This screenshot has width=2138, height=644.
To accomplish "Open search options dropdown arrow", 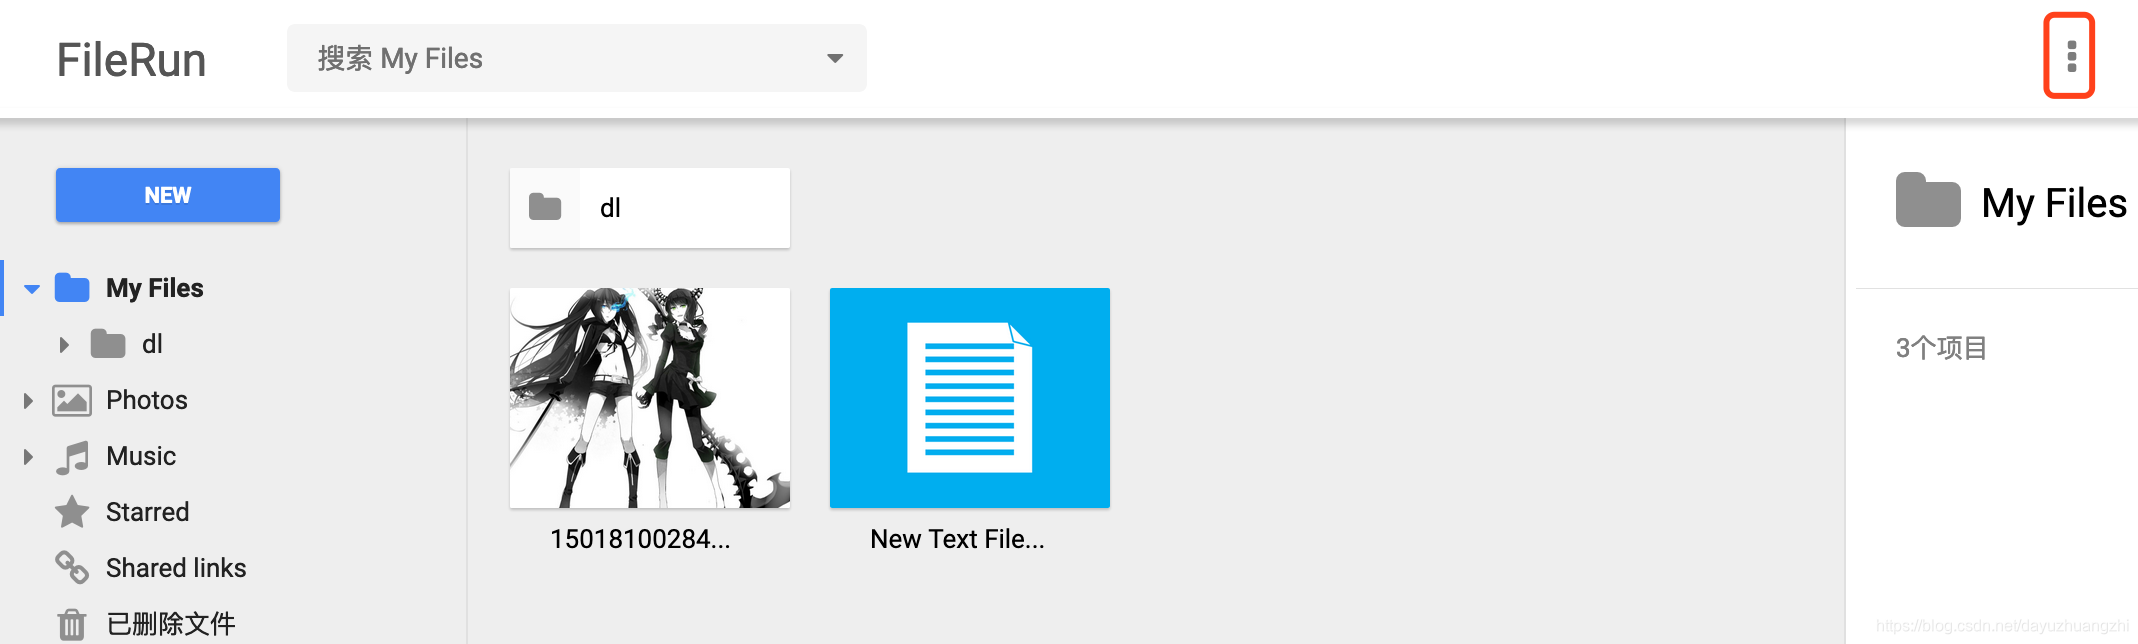I will point(835,58).
